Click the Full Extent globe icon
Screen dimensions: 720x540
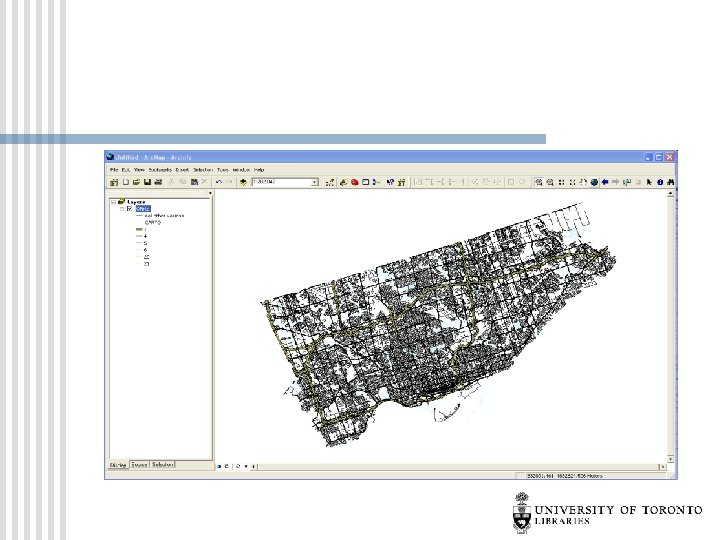[594, 183]
